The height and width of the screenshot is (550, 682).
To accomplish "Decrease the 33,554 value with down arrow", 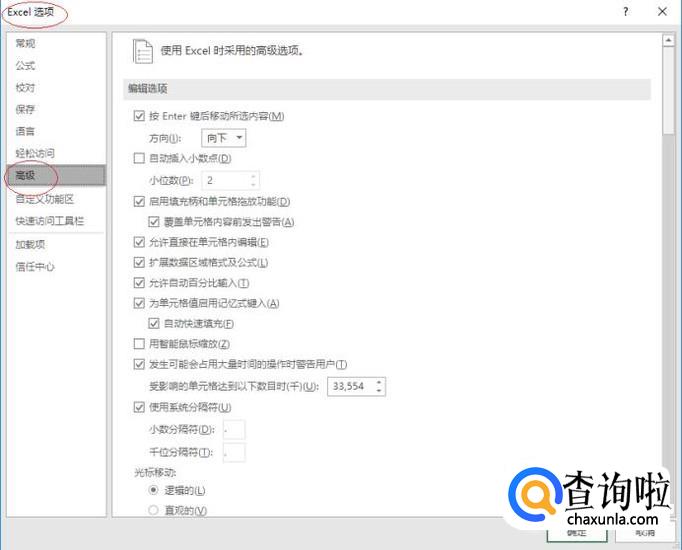I will (379, 390).
